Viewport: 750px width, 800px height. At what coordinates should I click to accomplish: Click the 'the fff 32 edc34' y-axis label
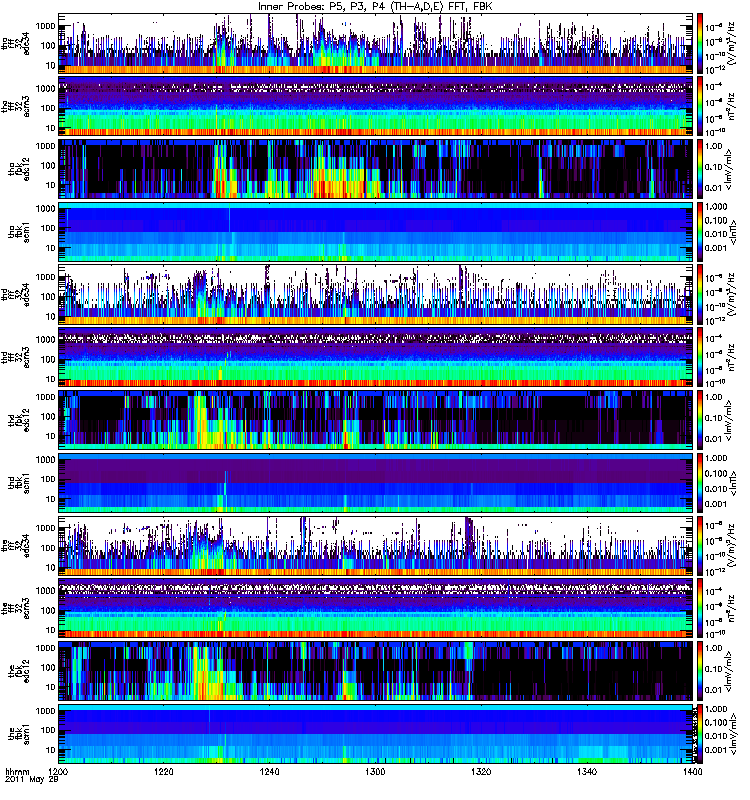point(15,546)
